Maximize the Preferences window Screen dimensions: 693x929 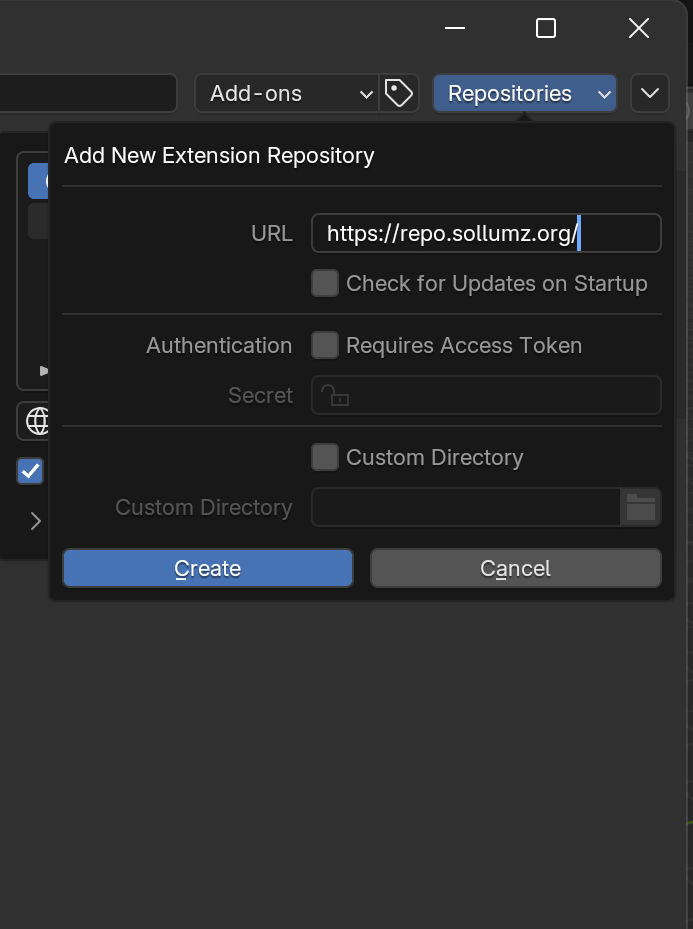coord(546,28)
